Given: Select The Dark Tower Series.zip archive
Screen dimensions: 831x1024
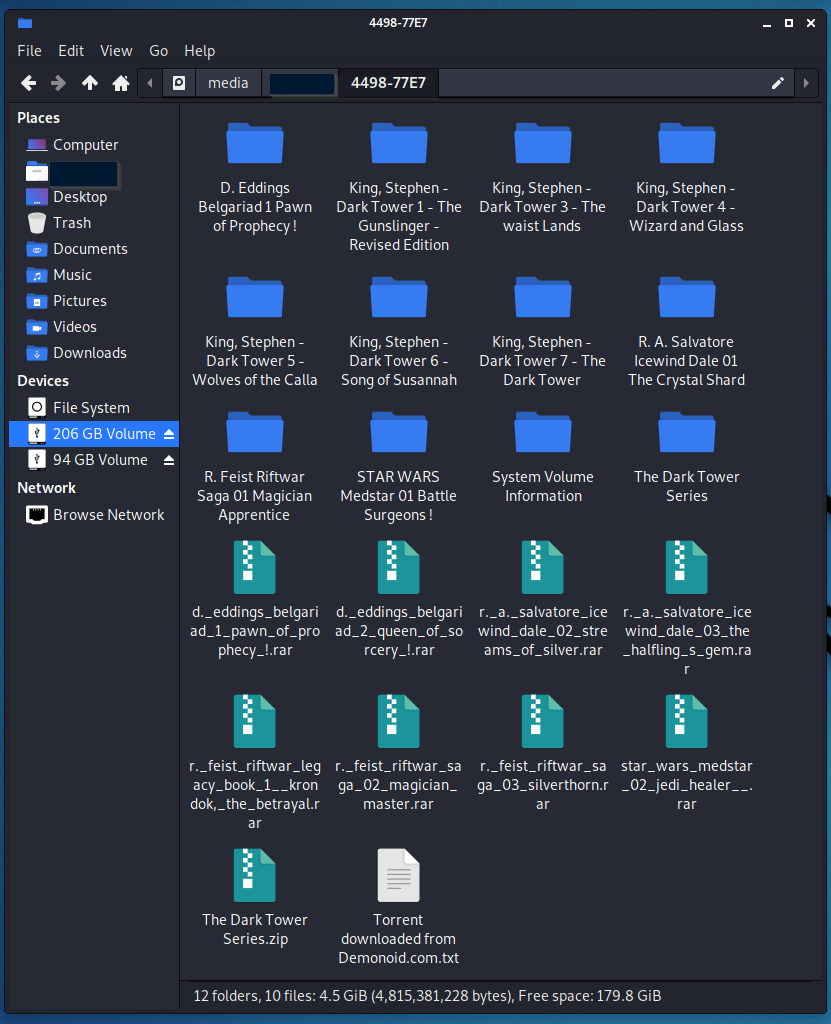Looking at the screenshot, I should tap(254, 898).
